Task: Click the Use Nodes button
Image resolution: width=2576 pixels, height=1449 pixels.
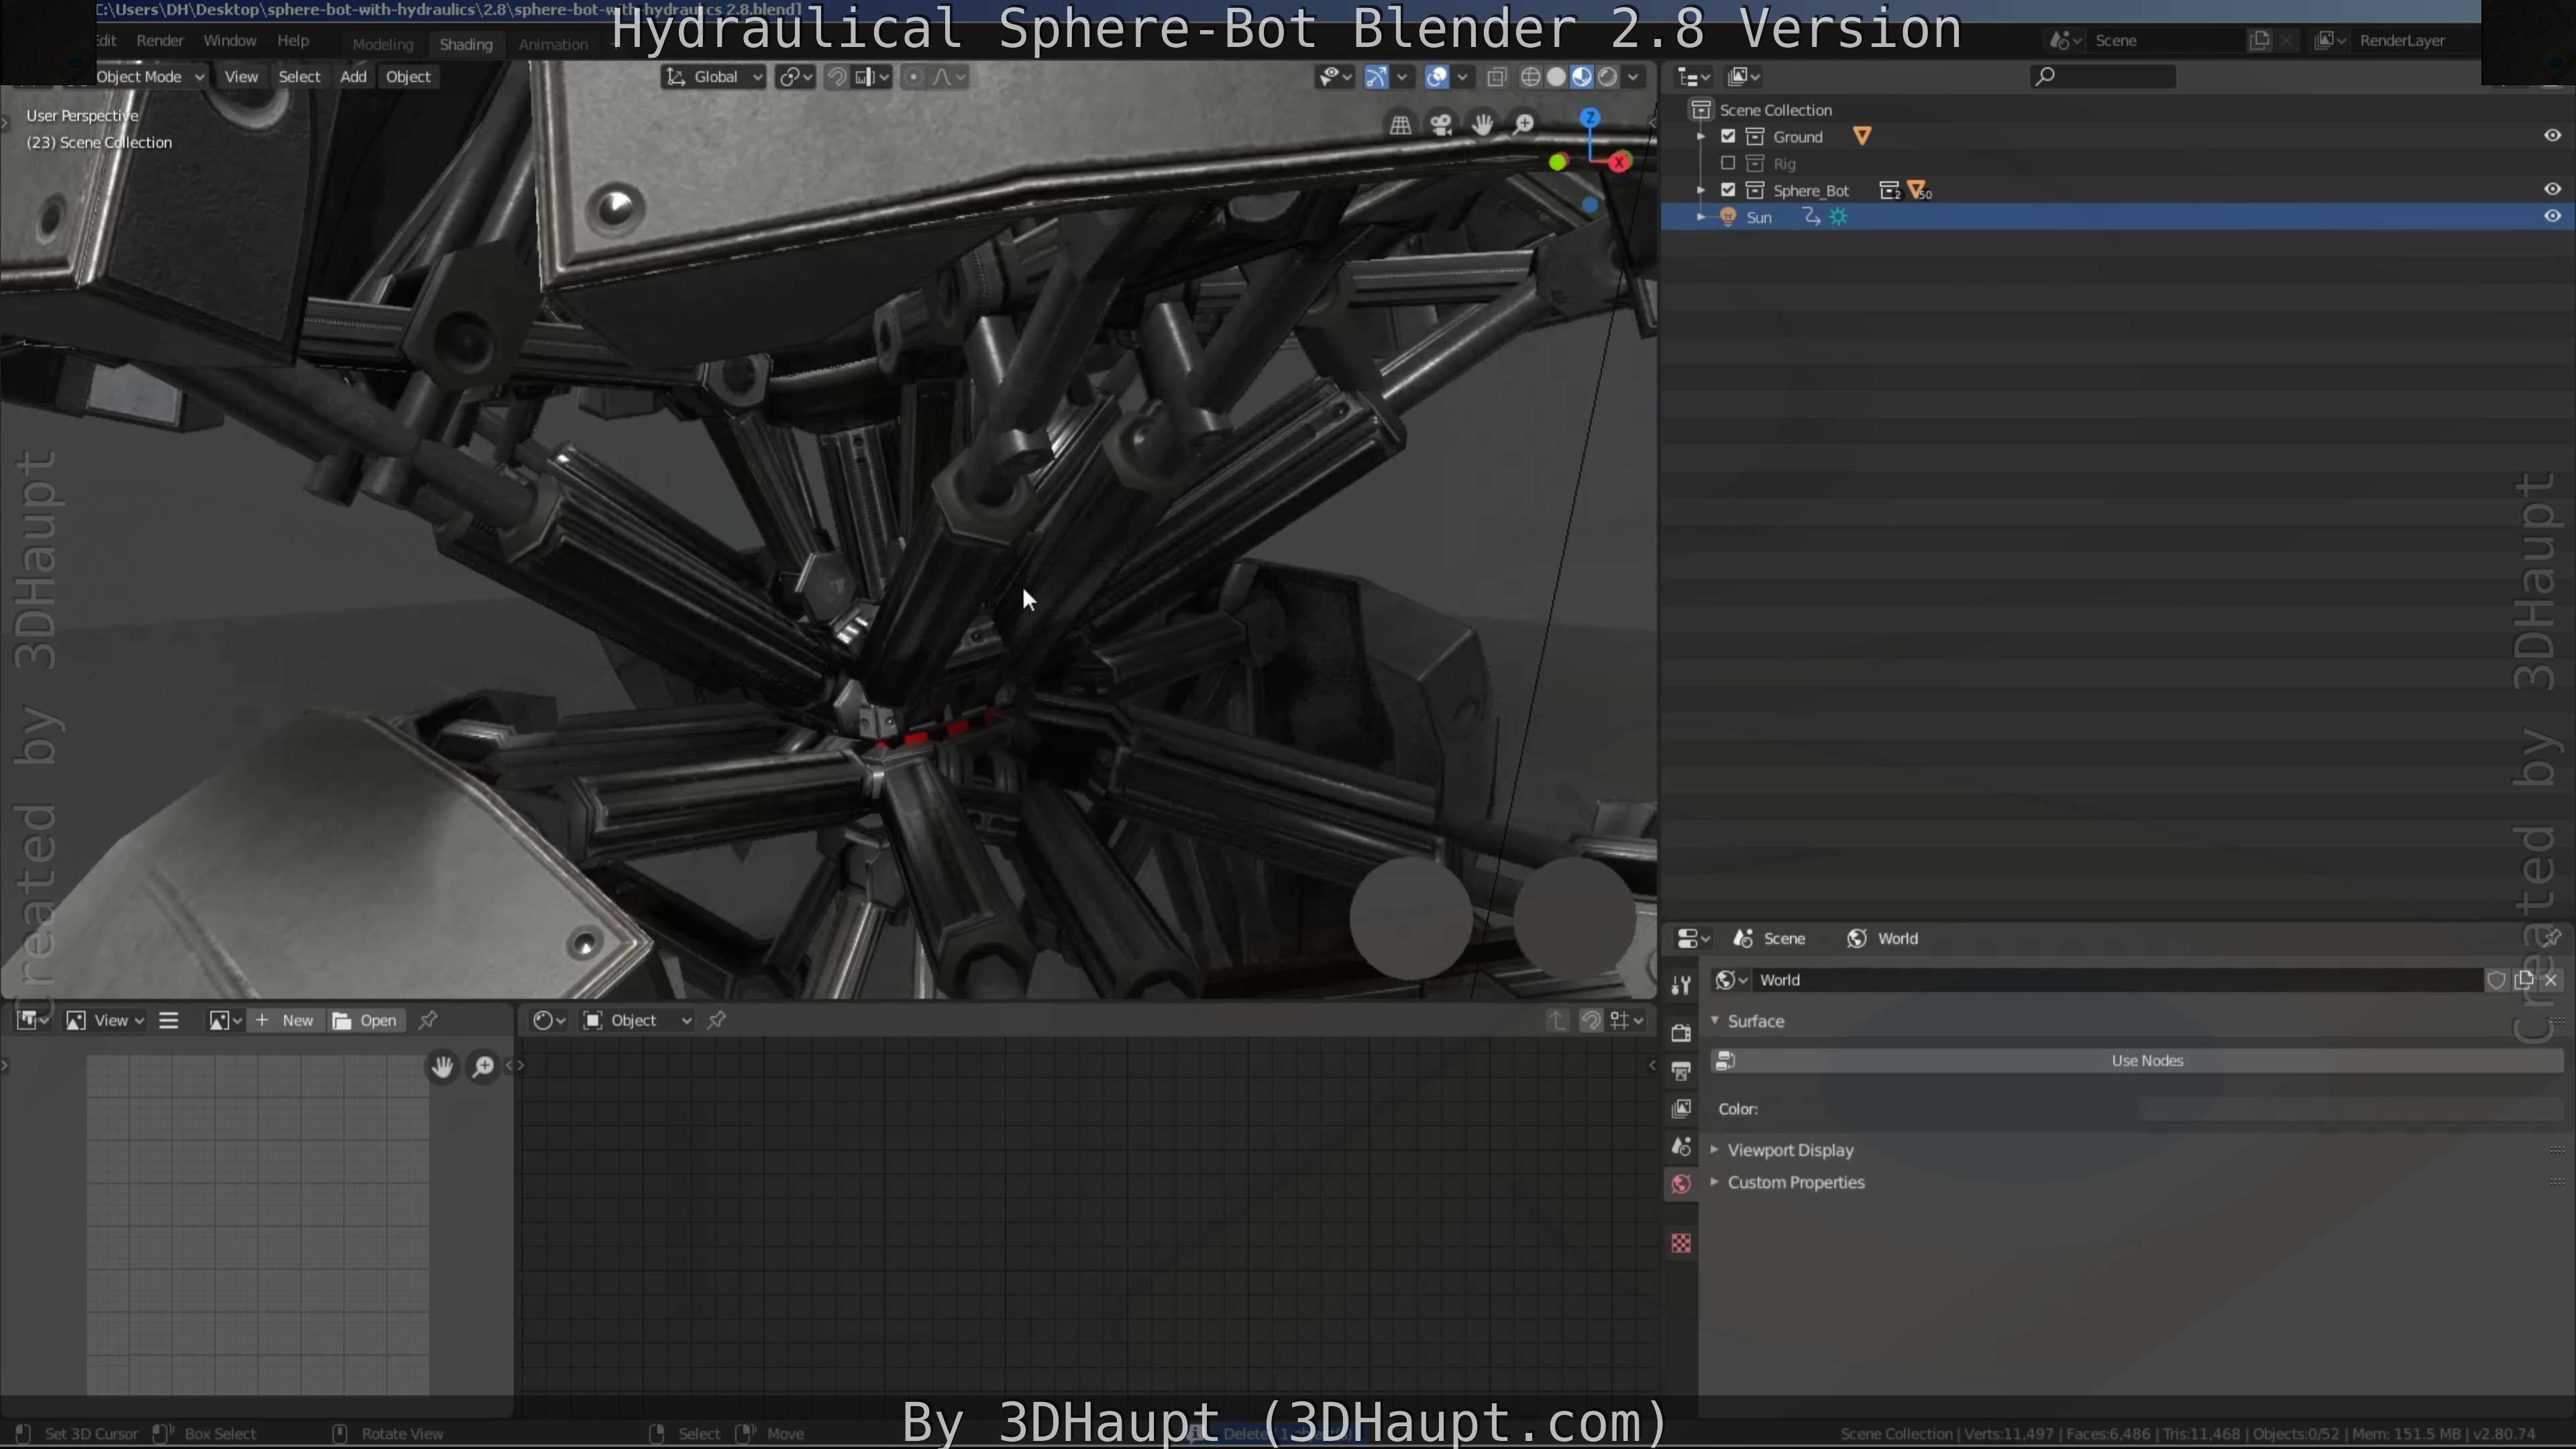Action: [2137, 1061]
